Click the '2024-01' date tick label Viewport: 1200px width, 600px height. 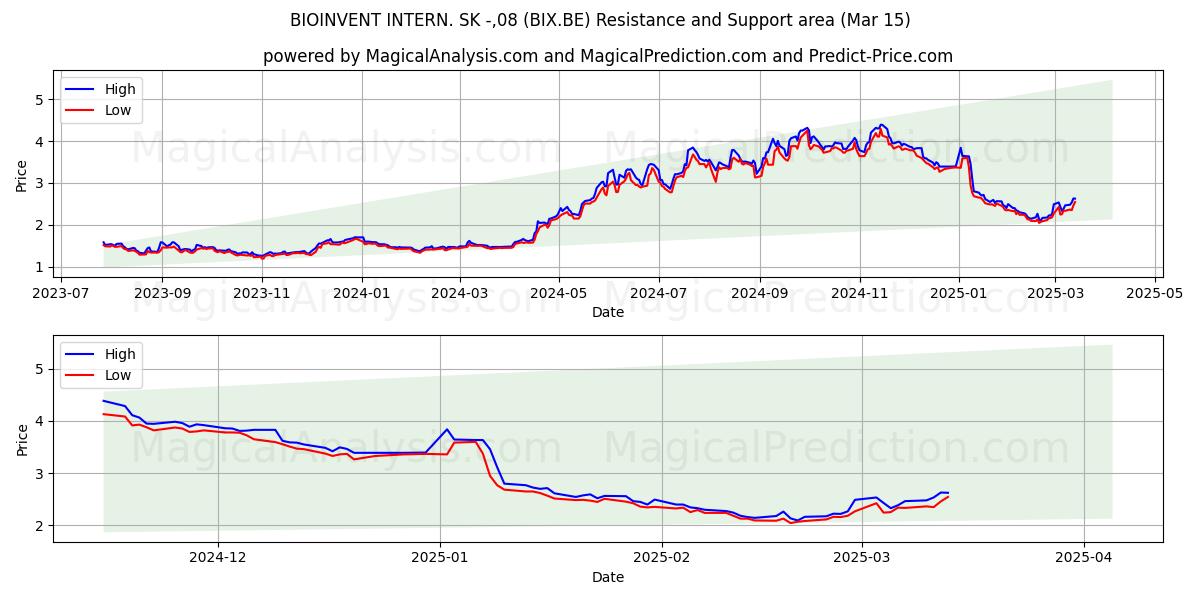point(361,294)
